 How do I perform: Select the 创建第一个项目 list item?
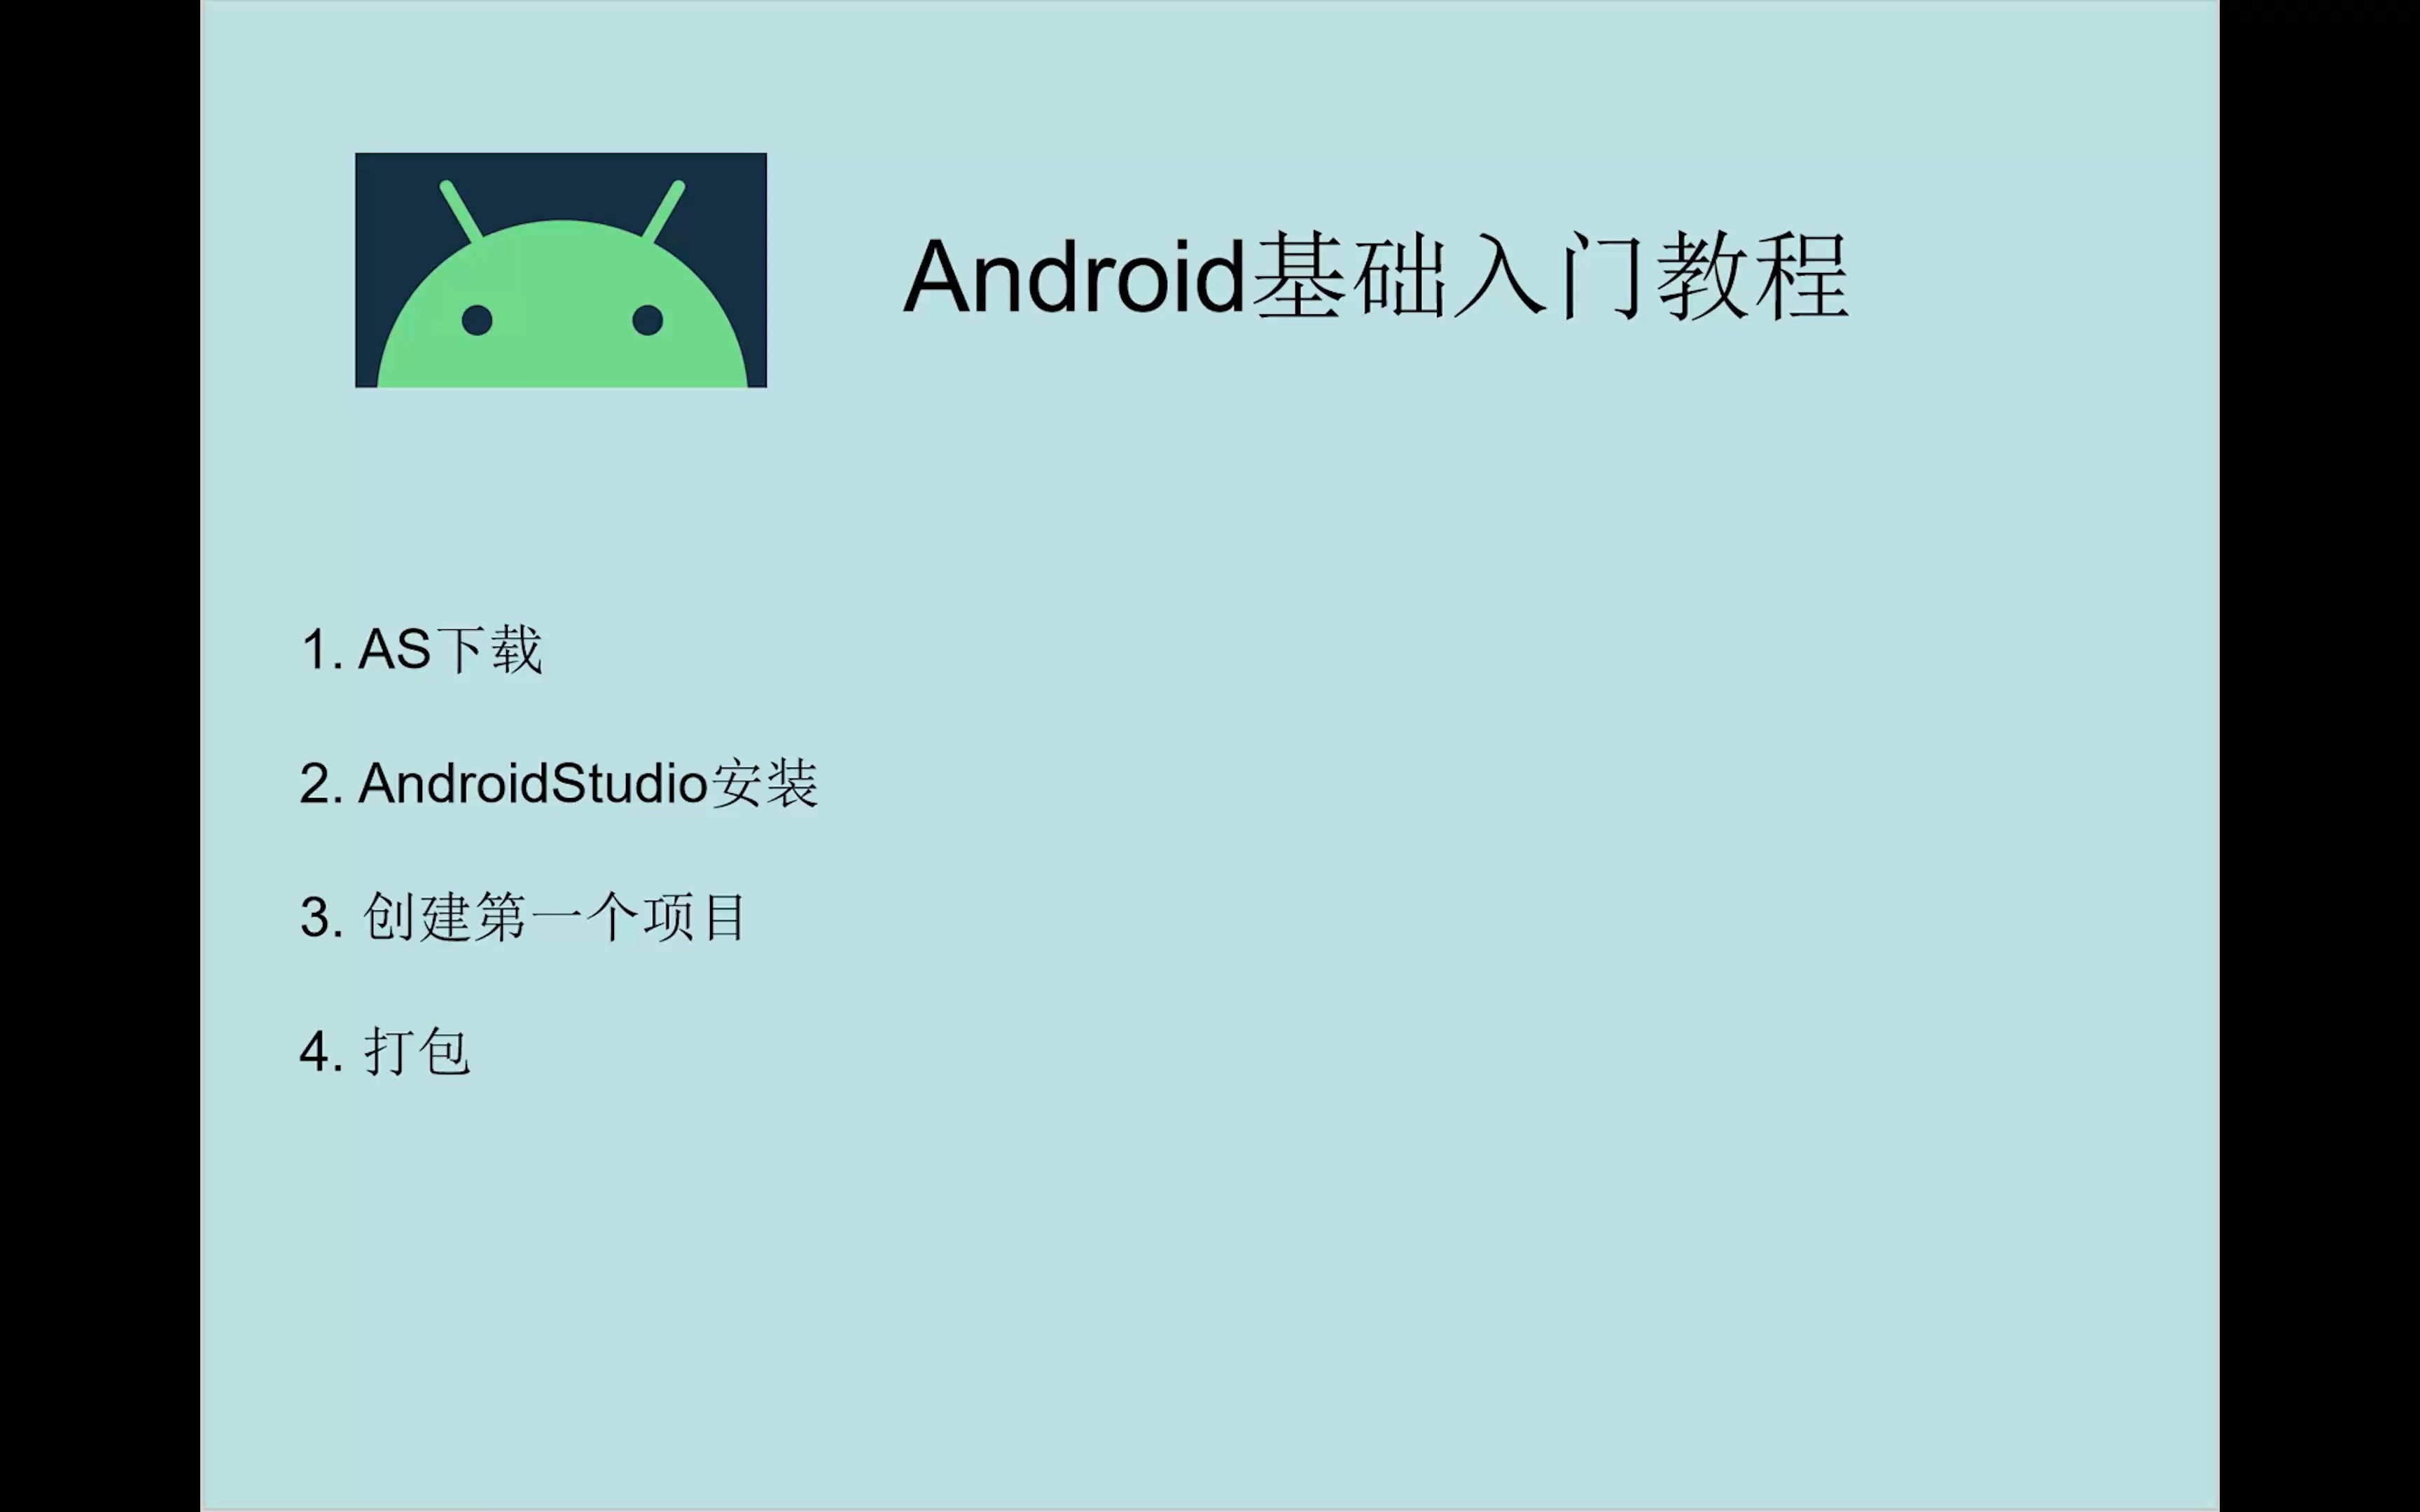coord(554,917)
